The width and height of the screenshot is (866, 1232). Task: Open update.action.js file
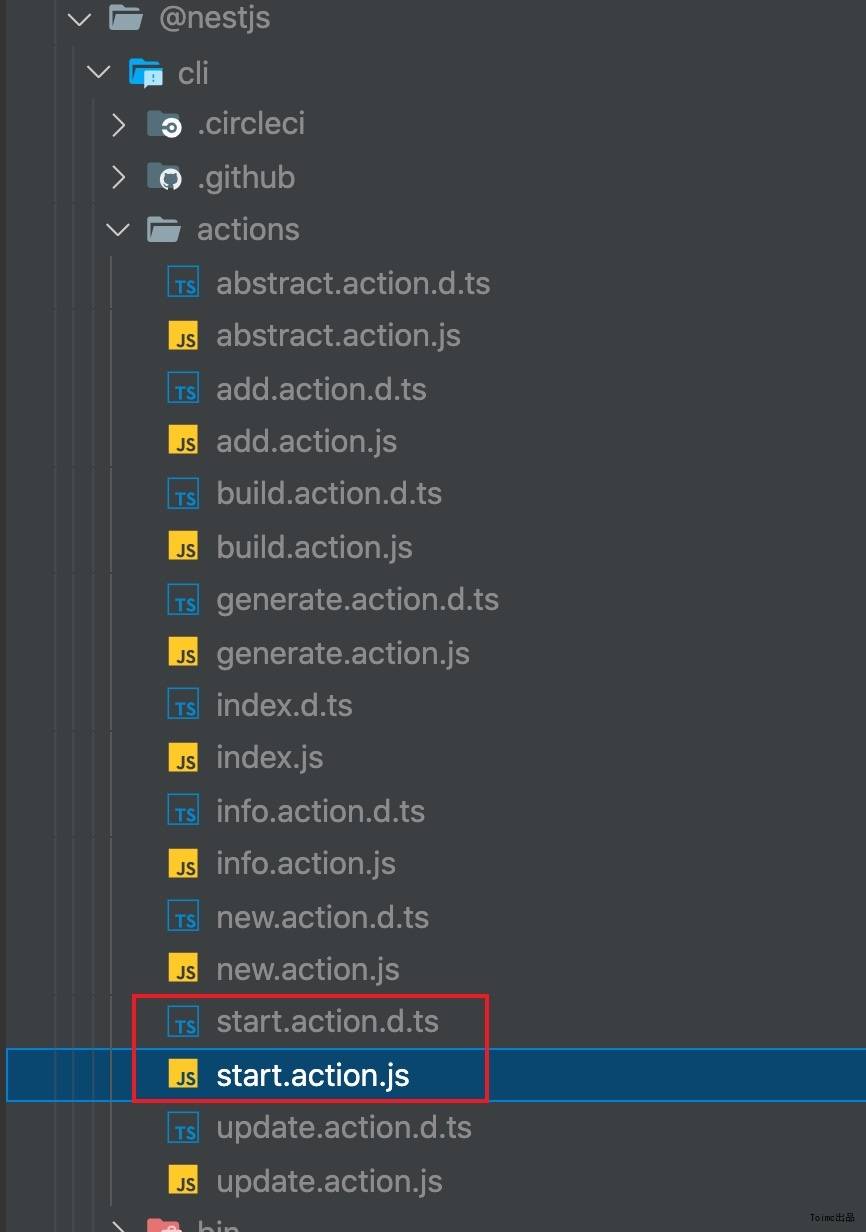(x=330, y=1181)
